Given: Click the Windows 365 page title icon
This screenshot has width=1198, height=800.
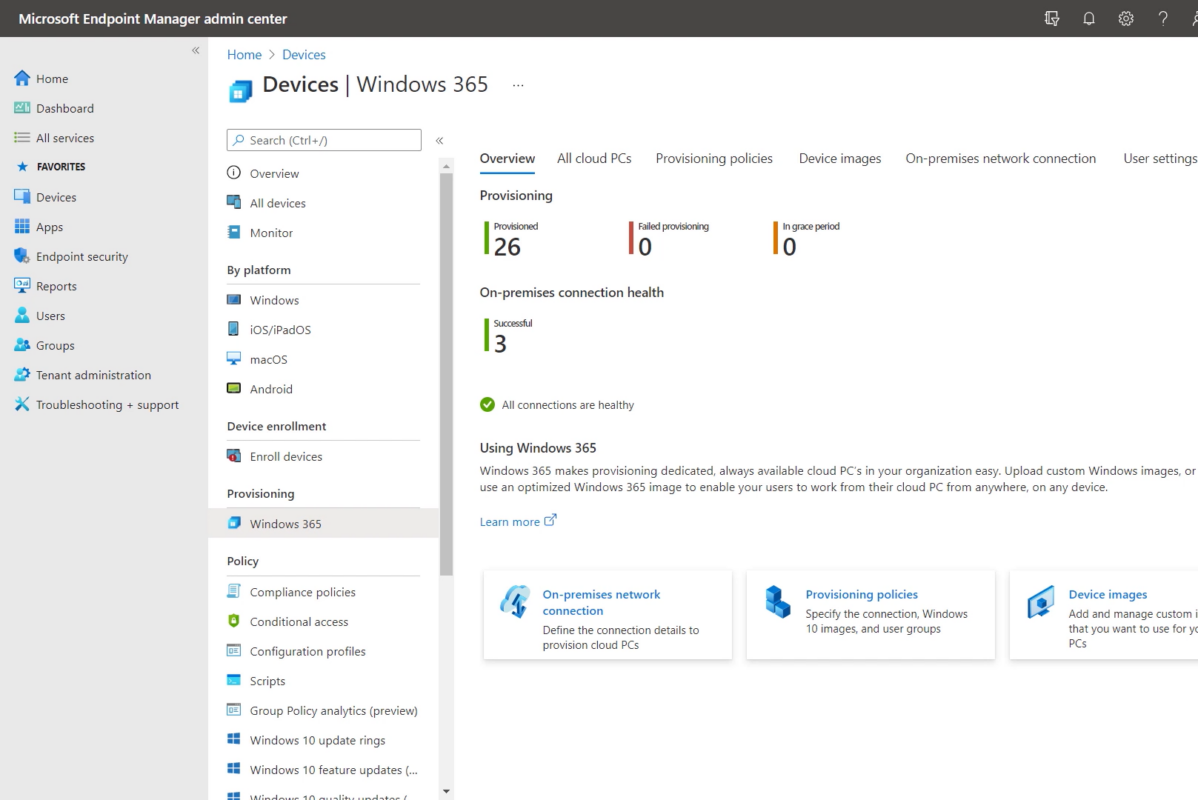Looking at the screenshot, I should 240,91.
